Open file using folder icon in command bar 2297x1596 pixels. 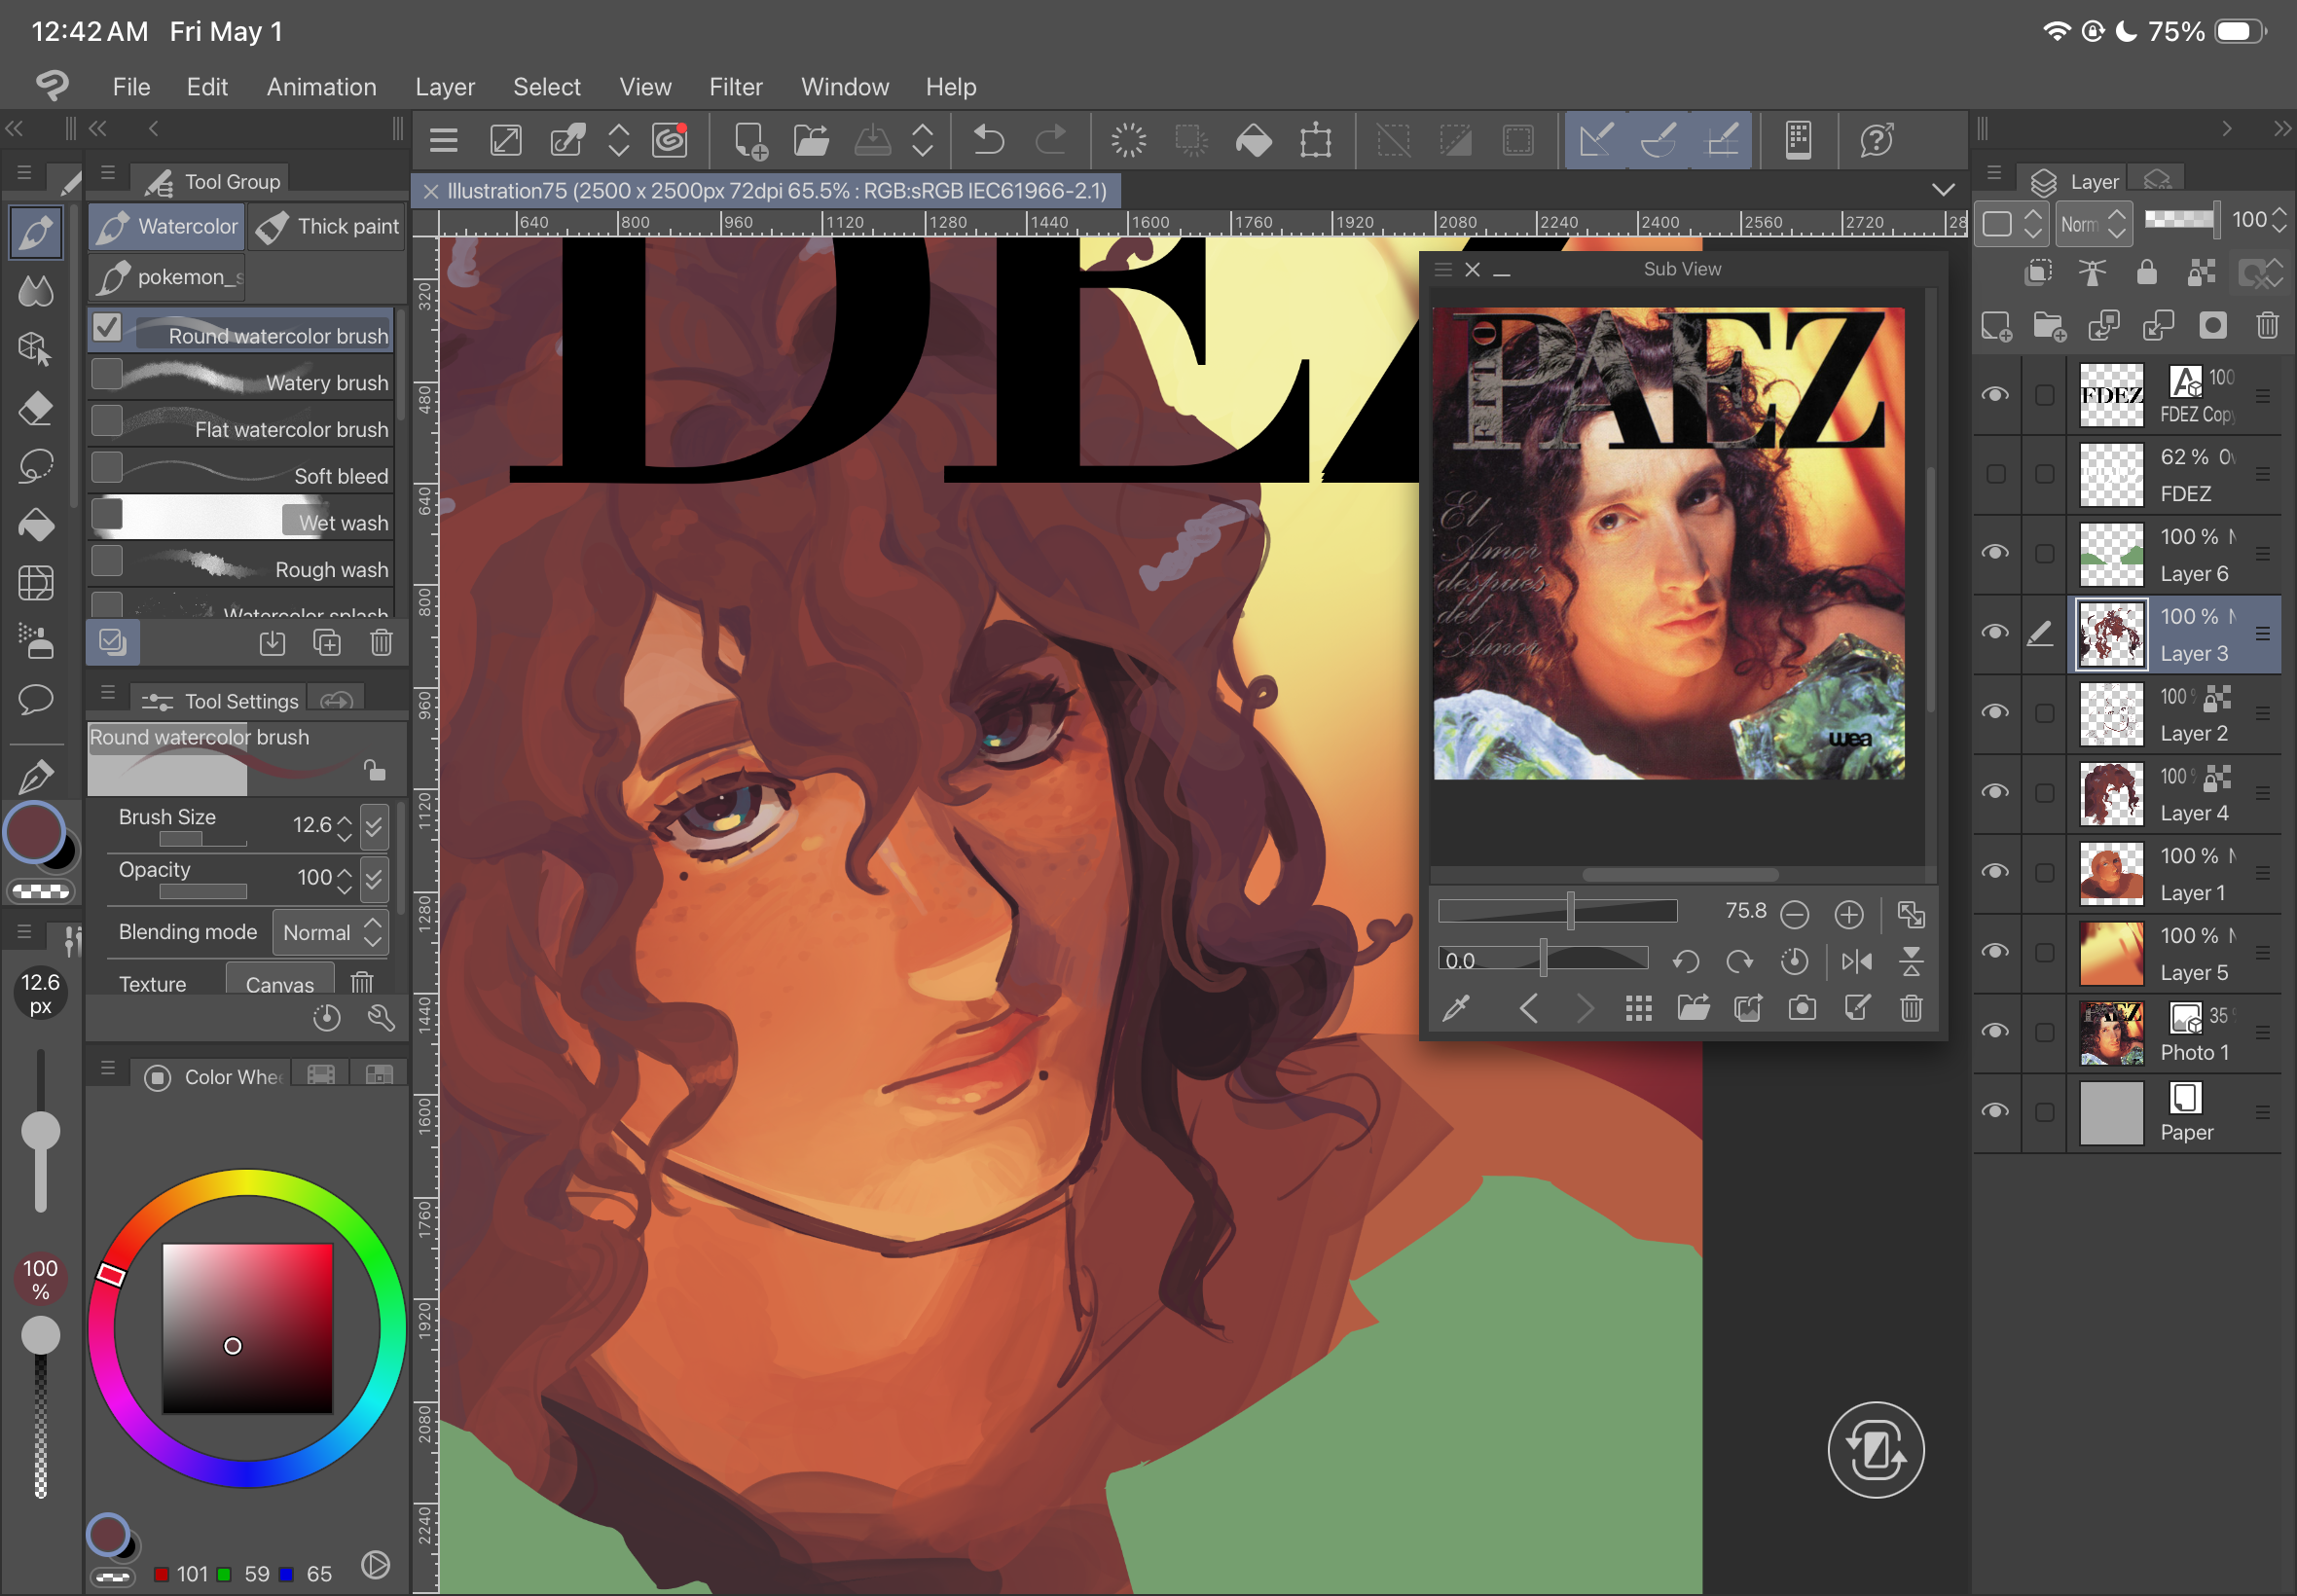tap(811, 140)
